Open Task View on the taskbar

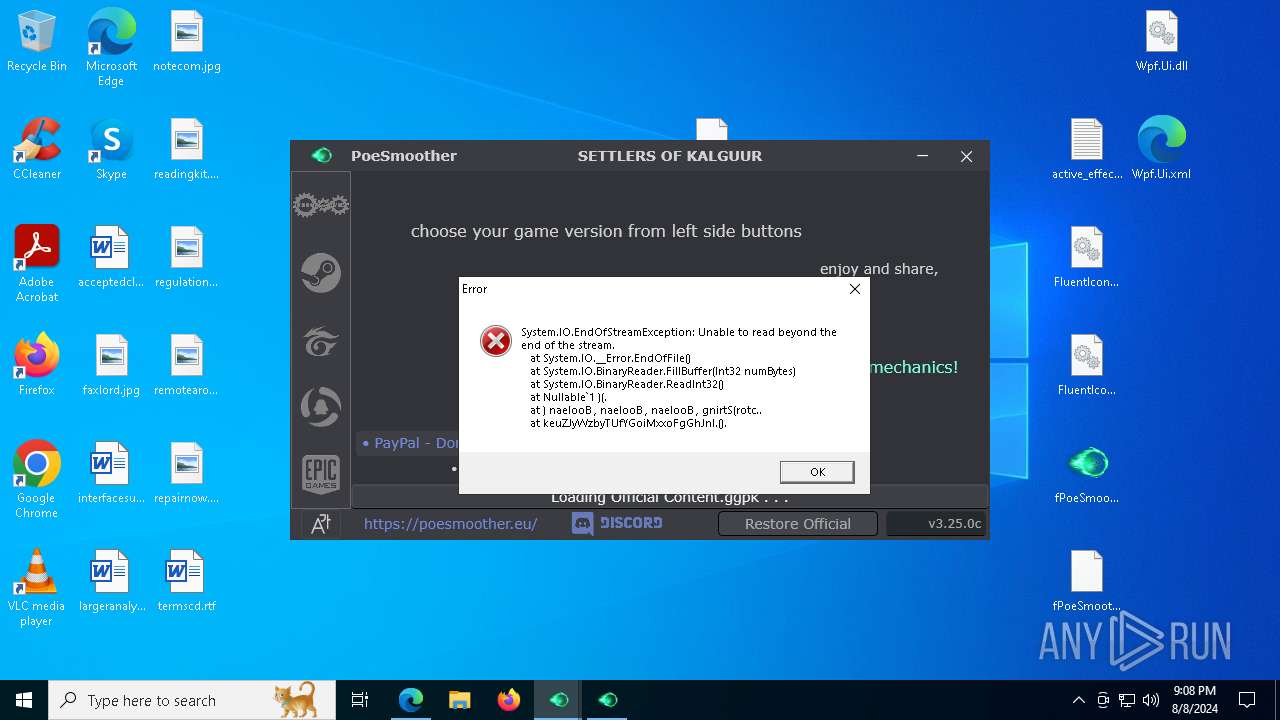pos(360,700)
